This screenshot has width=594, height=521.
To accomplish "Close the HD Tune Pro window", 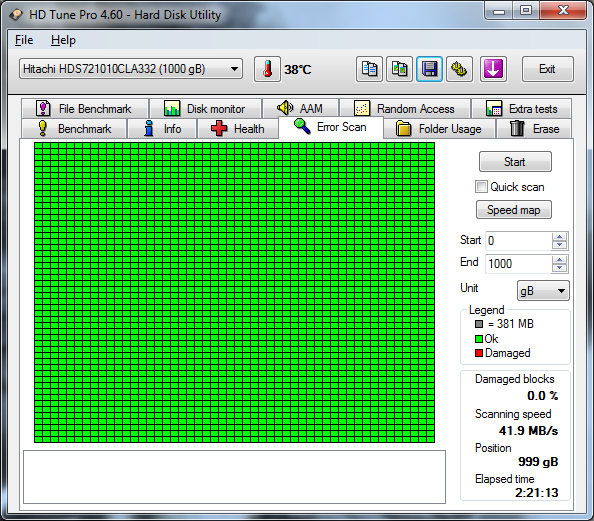I will pyautogui.click(x=563, y=11).
